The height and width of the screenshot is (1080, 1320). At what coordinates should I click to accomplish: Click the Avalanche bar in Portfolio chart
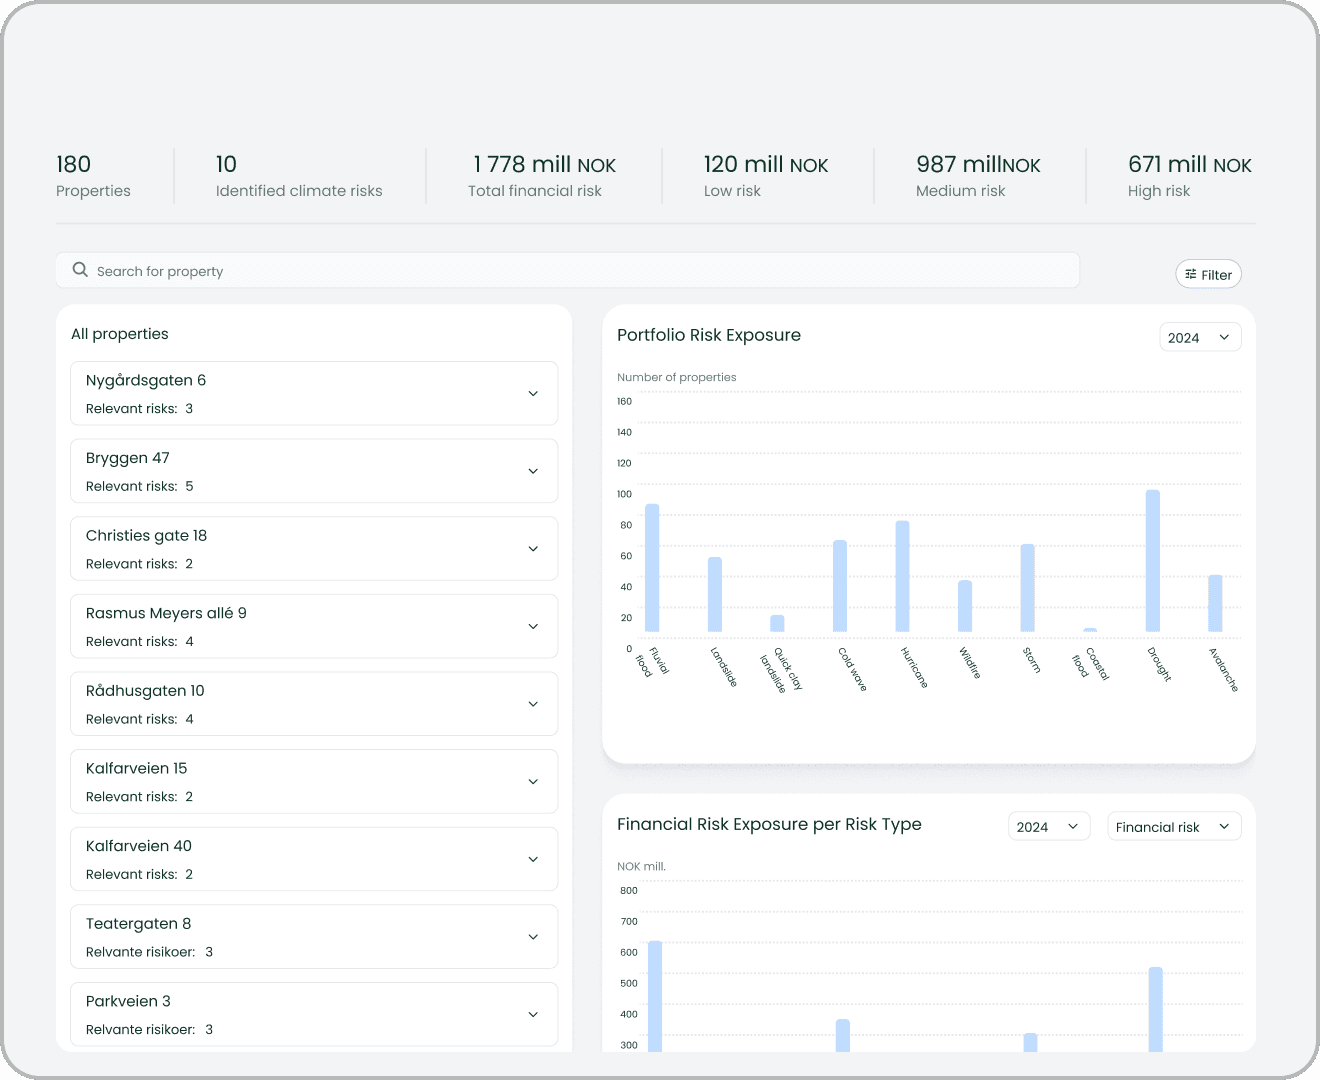pyautogui.click(x=1215, y=603)
